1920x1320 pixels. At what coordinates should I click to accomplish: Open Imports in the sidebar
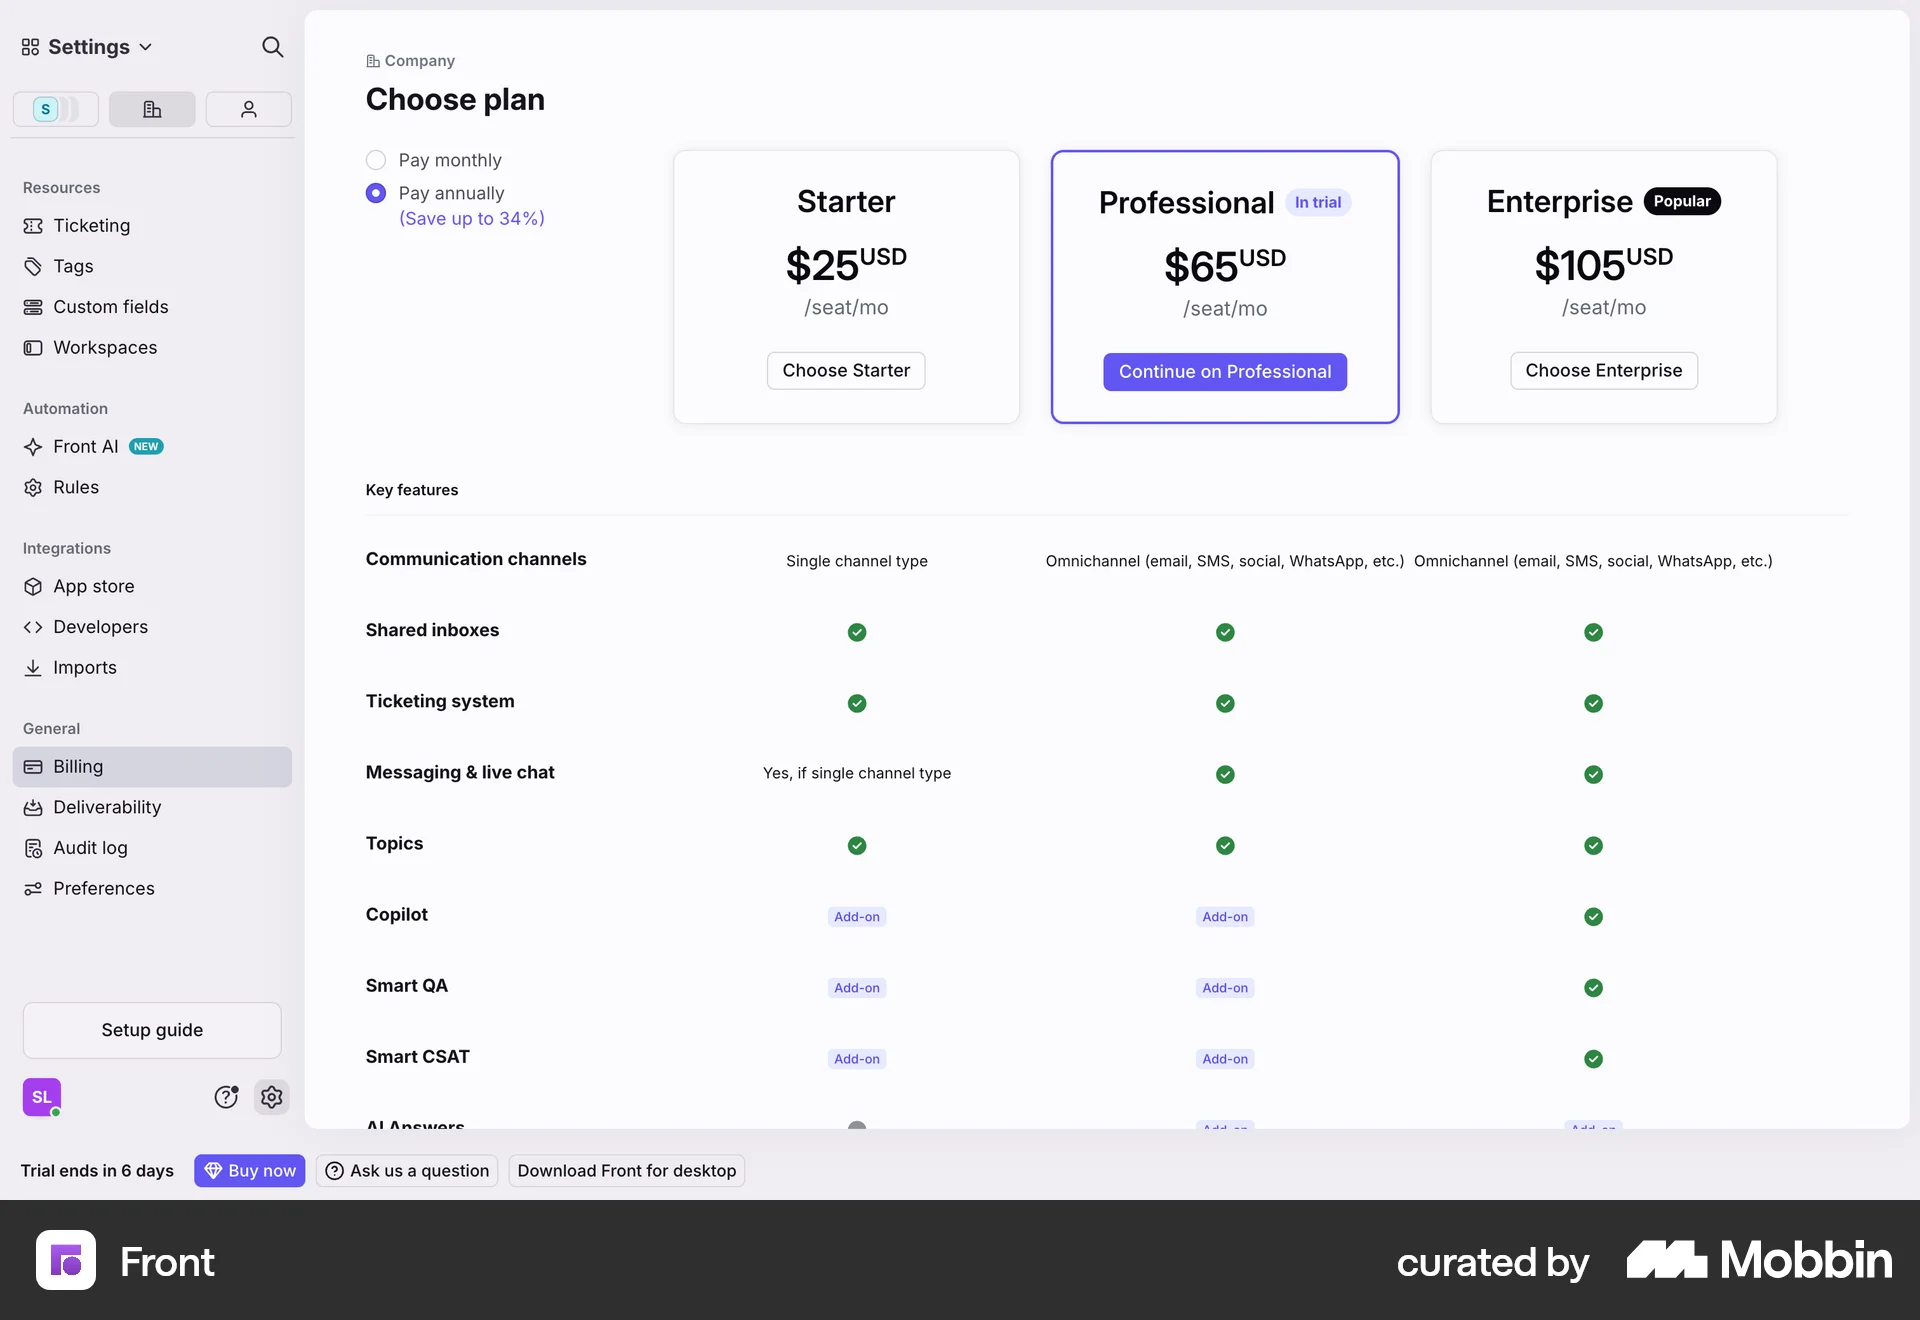point(83,667)
